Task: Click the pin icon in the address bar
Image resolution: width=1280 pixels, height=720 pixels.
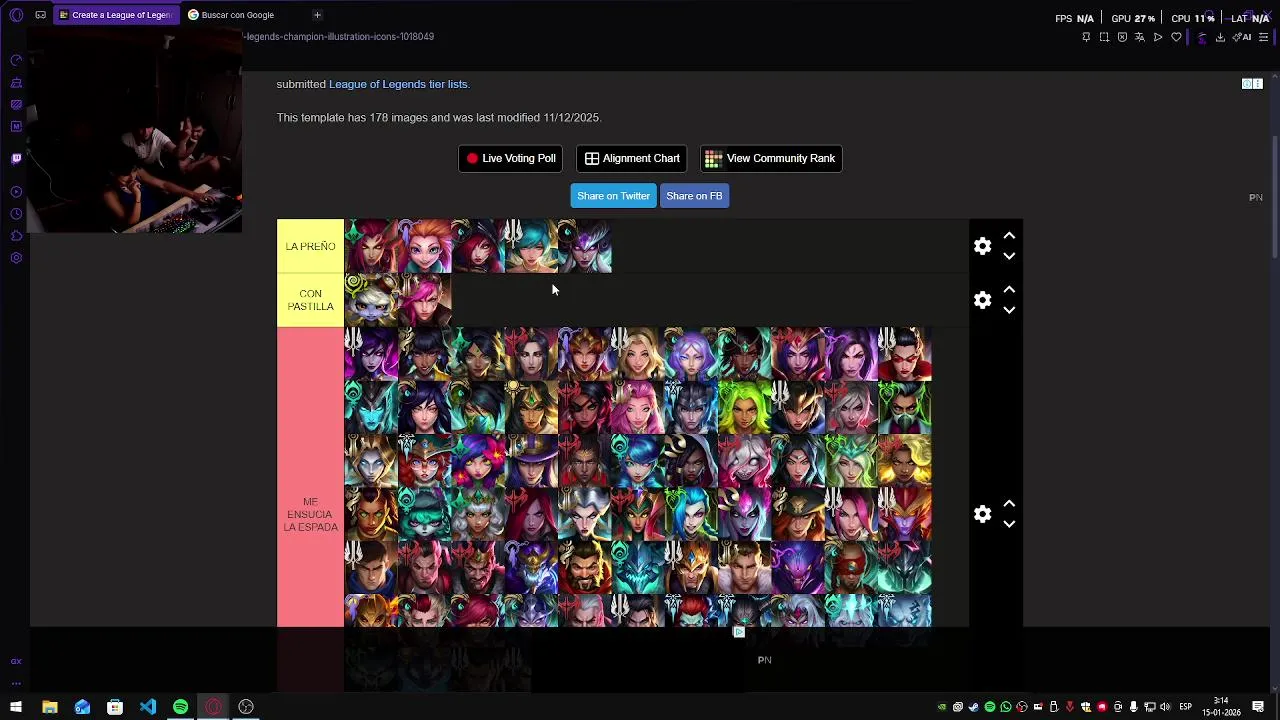Action: point(1086,37)
